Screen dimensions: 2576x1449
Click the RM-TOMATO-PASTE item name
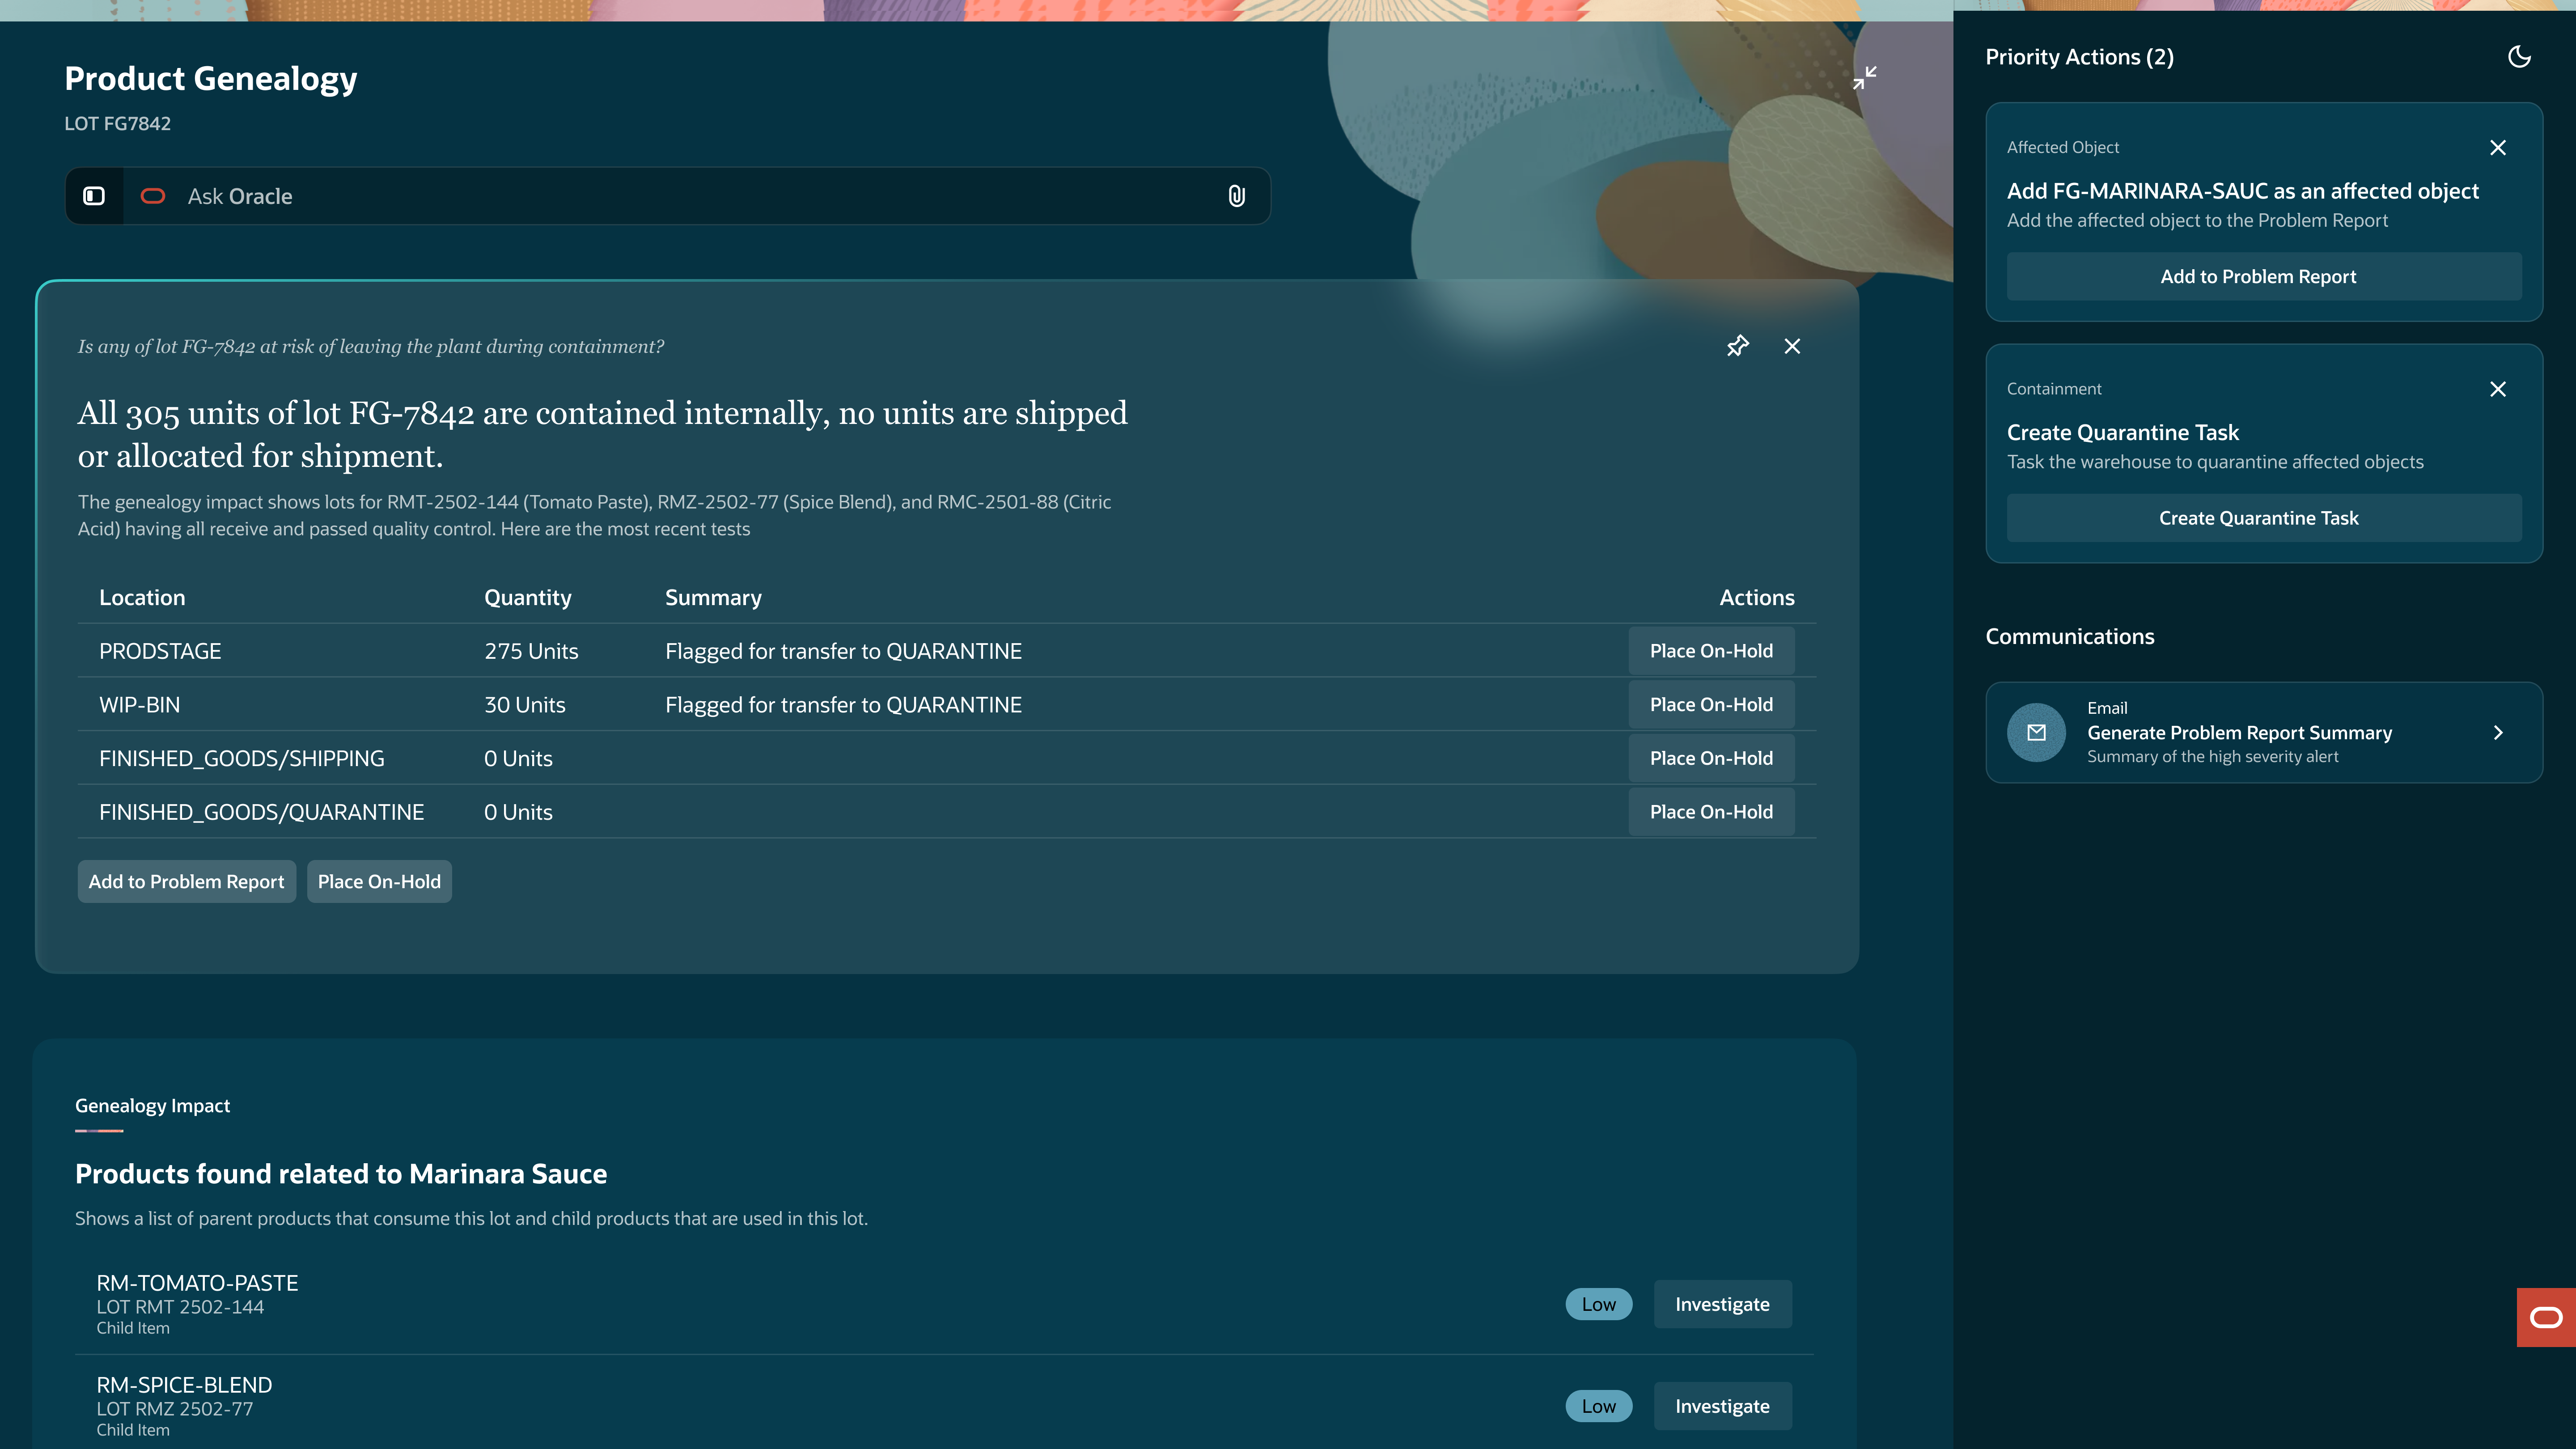point(197,1283)
